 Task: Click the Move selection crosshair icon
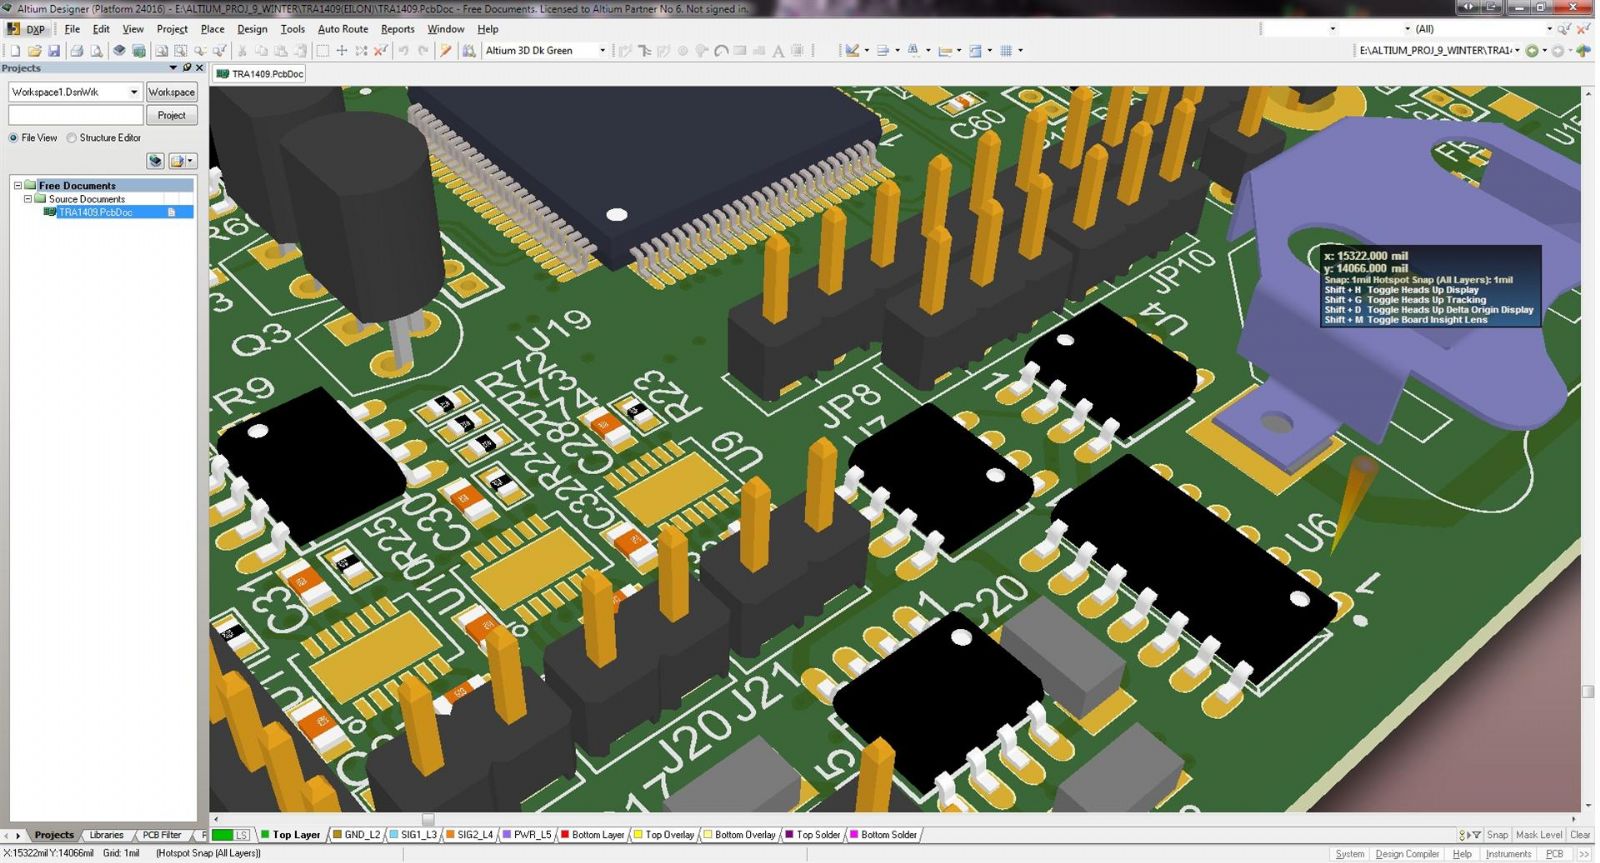(342, 51)
